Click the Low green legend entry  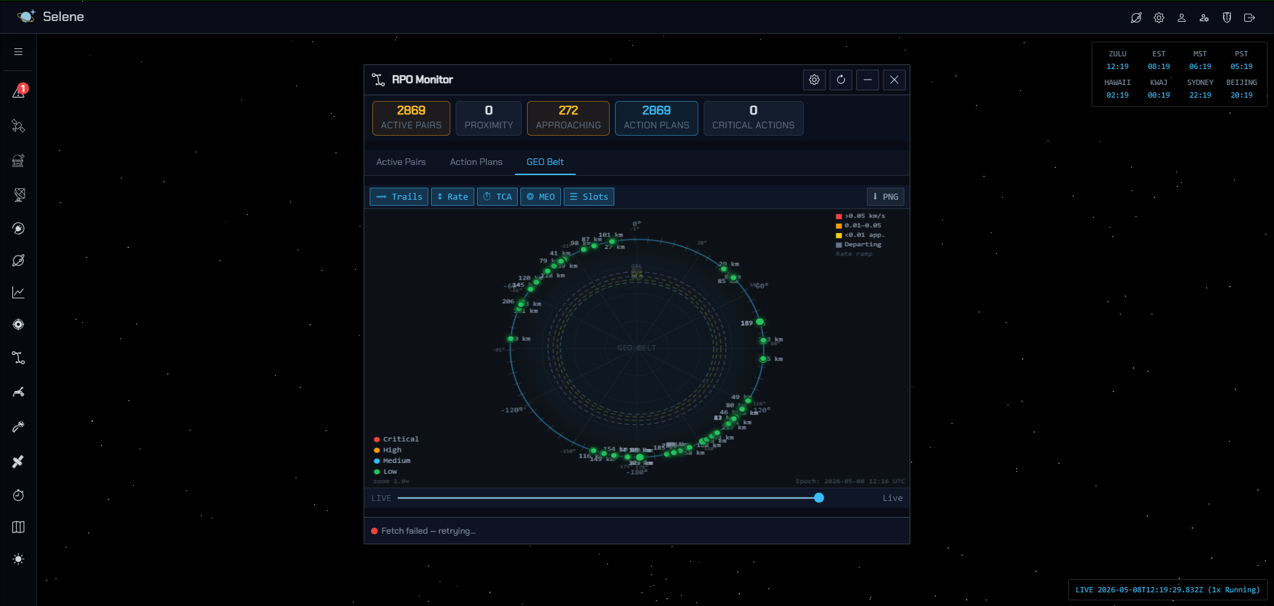coord(385,471)
